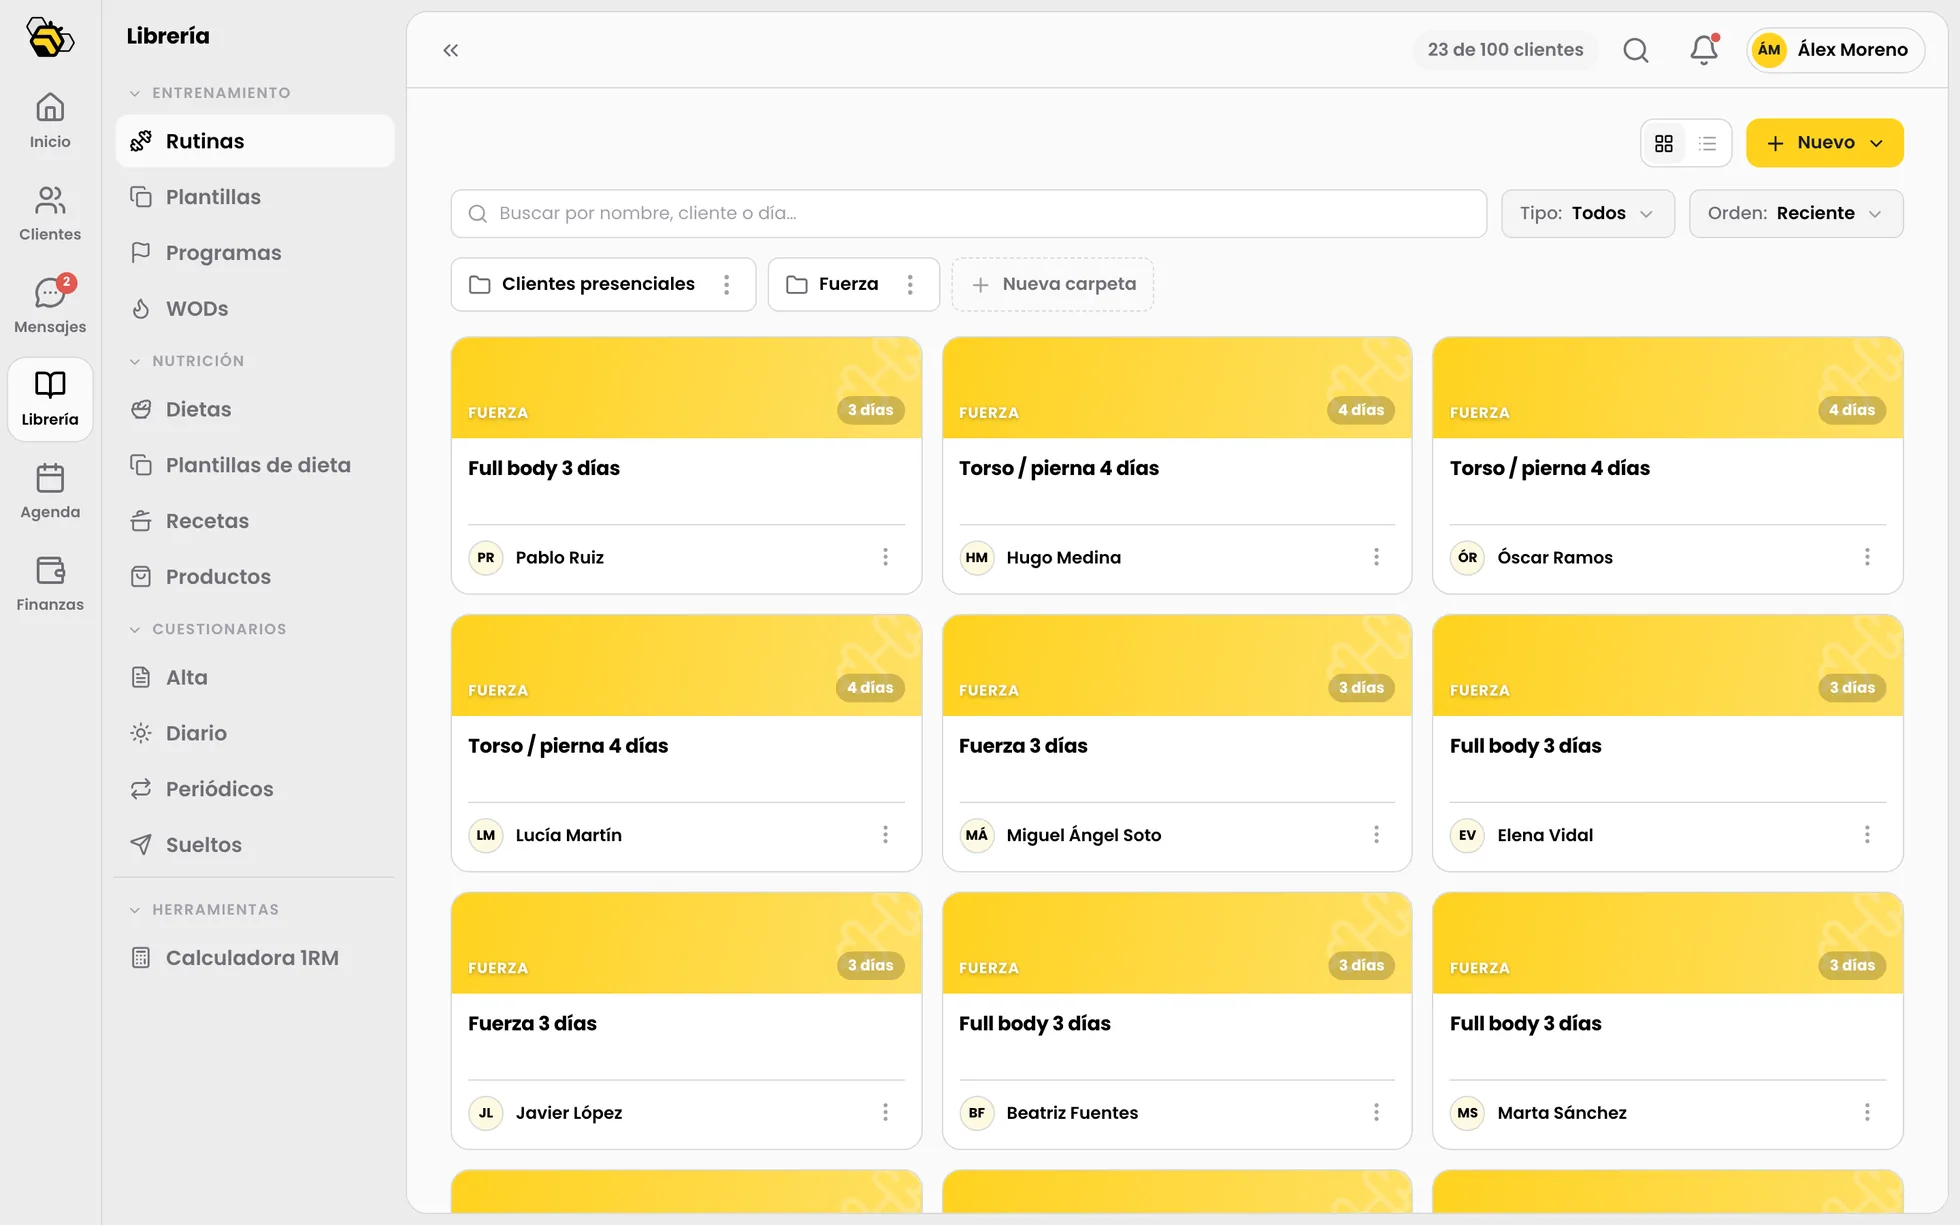Open card menu for Pablo Ruiz
This screenshot has height=1225, width=1960.
pos(885,557)
